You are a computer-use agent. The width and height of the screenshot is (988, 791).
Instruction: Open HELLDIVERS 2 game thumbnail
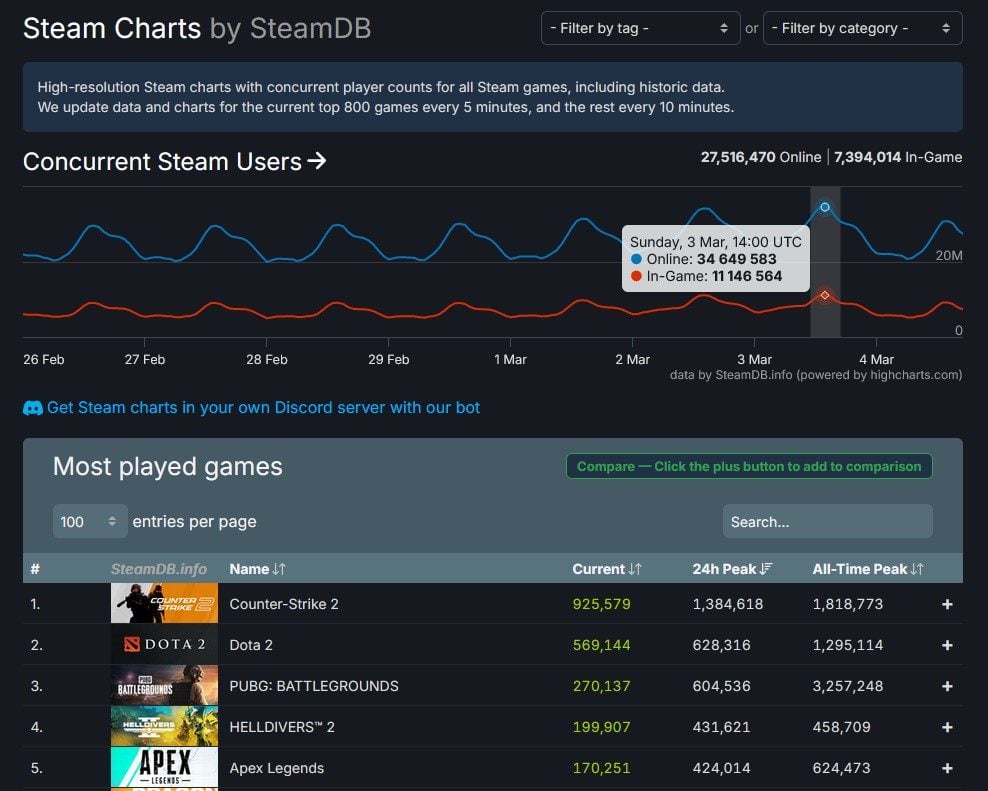(164, 726)
